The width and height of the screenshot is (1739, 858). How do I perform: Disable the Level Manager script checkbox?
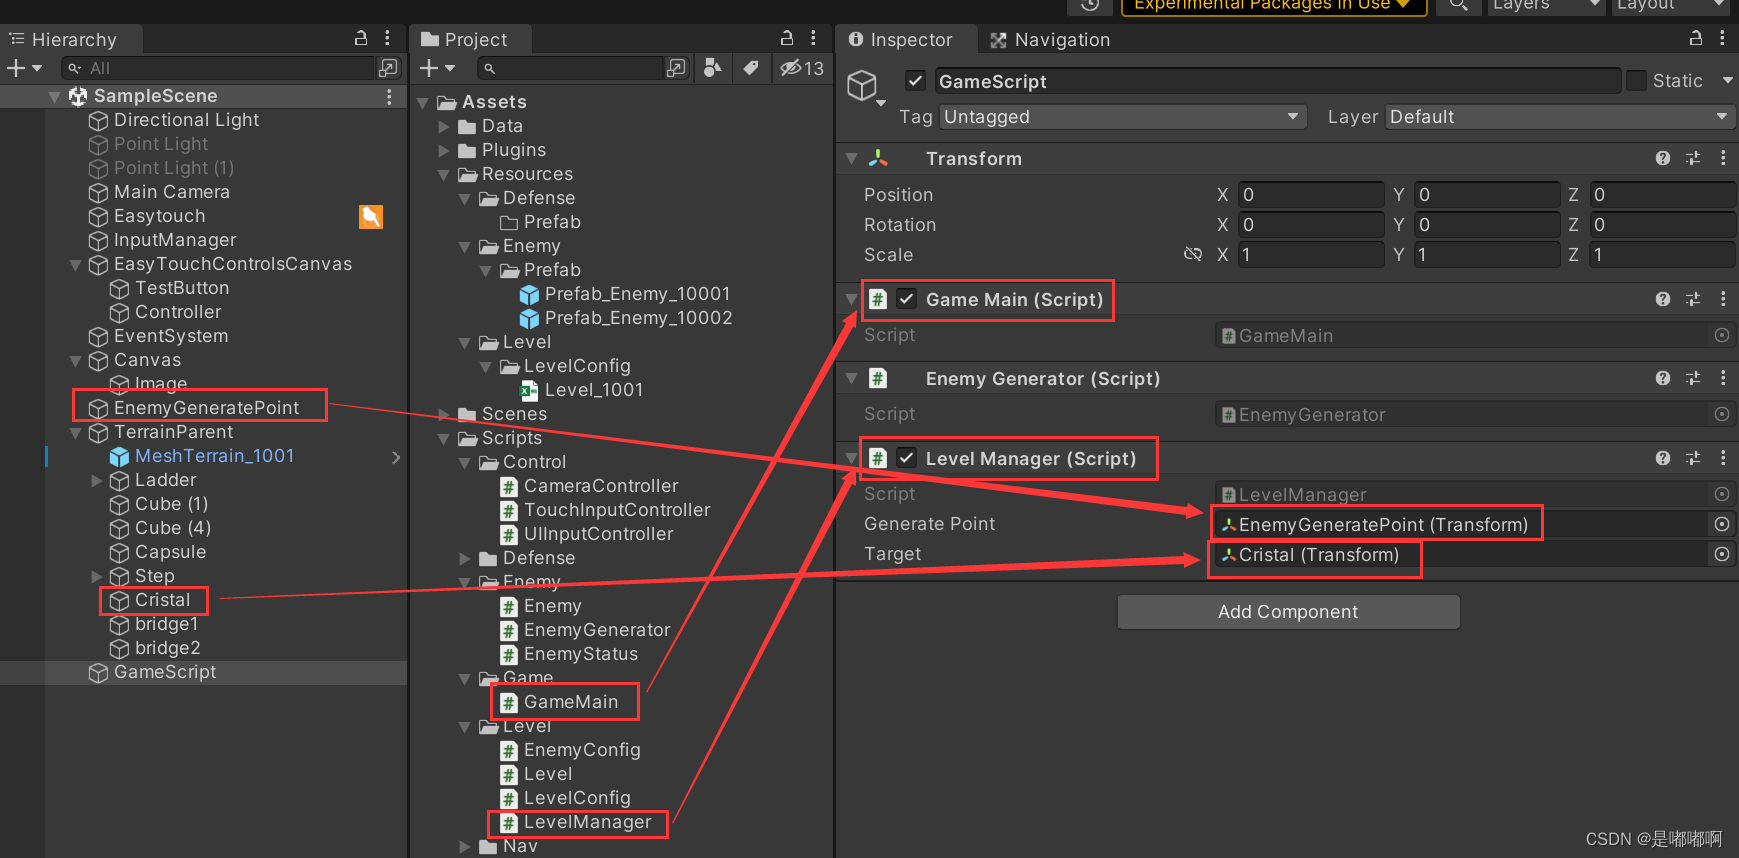[907, 457]
